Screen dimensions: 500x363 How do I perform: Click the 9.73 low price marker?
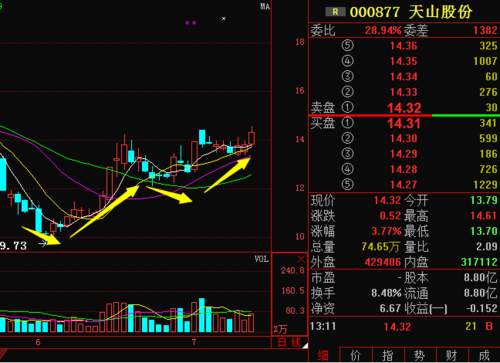click(13, 246)
